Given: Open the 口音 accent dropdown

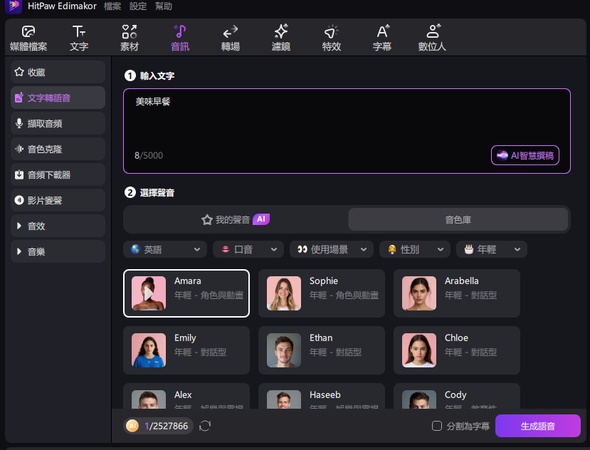Looking at the screenshot, I should pyautogui.click(x=248, y=249).
